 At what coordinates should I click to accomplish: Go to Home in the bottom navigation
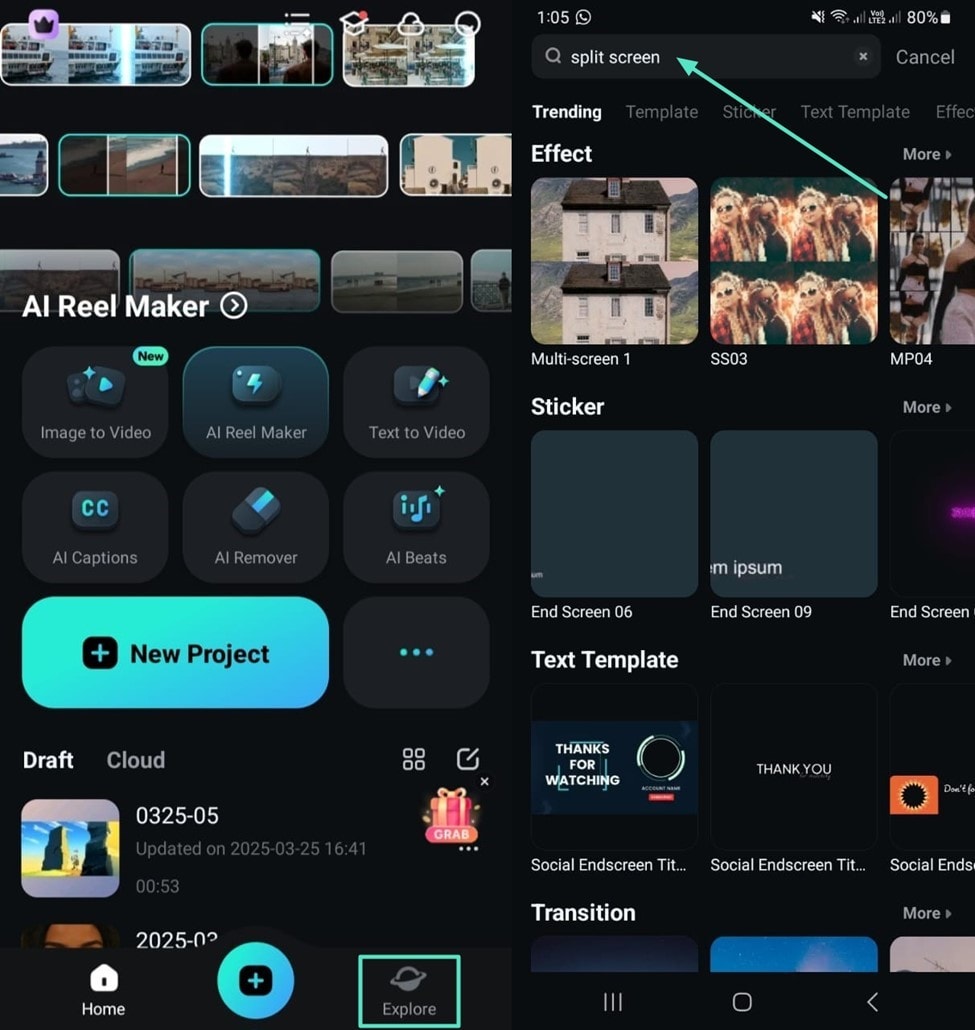103,991
